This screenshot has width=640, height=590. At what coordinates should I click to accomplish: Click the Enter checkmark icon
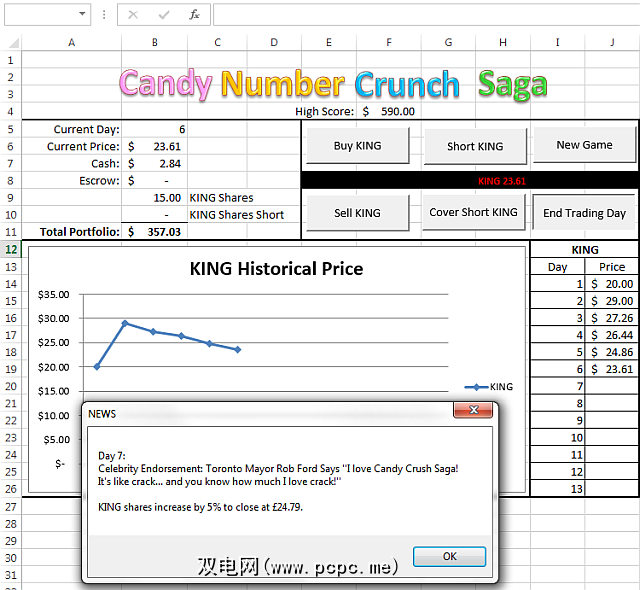[x=164, y=15]
